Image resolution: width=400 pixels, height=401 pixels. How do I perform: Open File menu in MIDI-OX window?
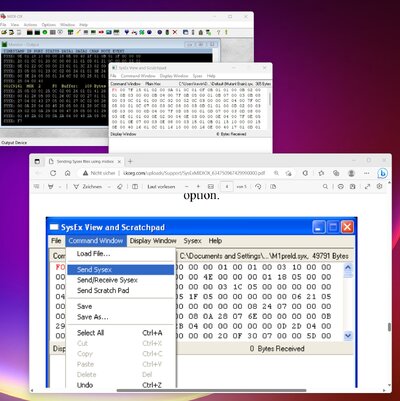tap(3, 25)
